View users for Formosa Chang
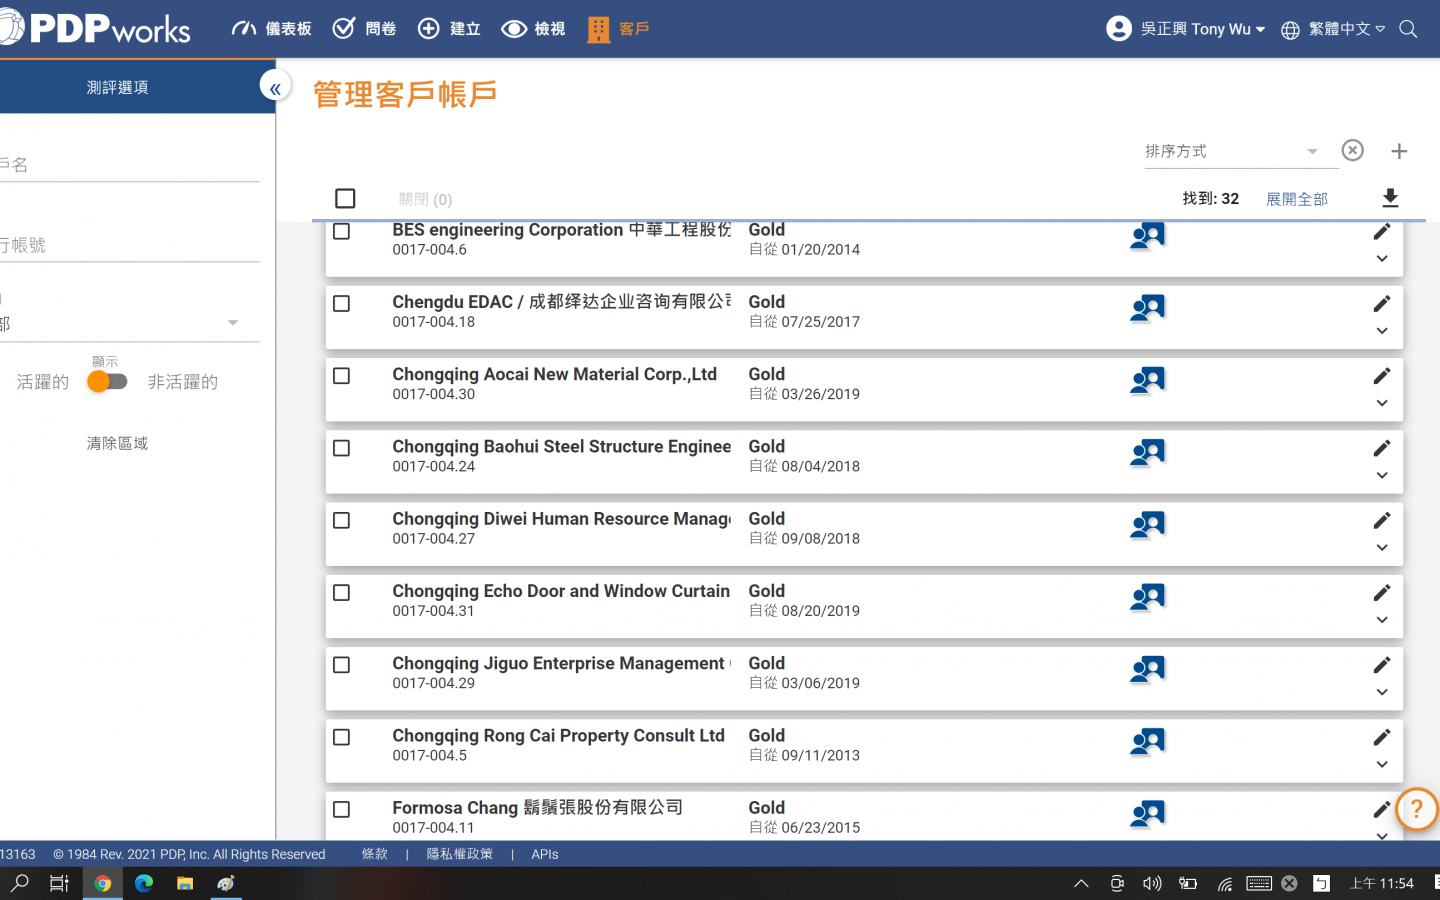The height and width of the screenshot is (900, 1440). tap(1147, 814)
